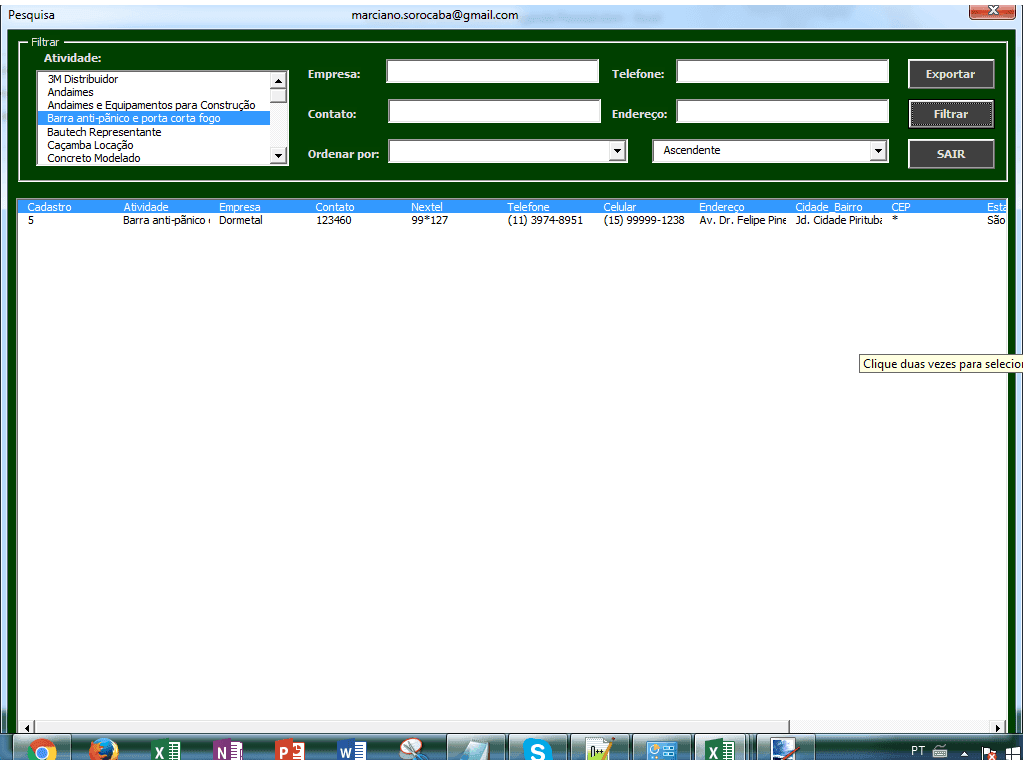Screen dimensions: 1023x760
Task: Click the Exportar button
Action: point(950,74)
